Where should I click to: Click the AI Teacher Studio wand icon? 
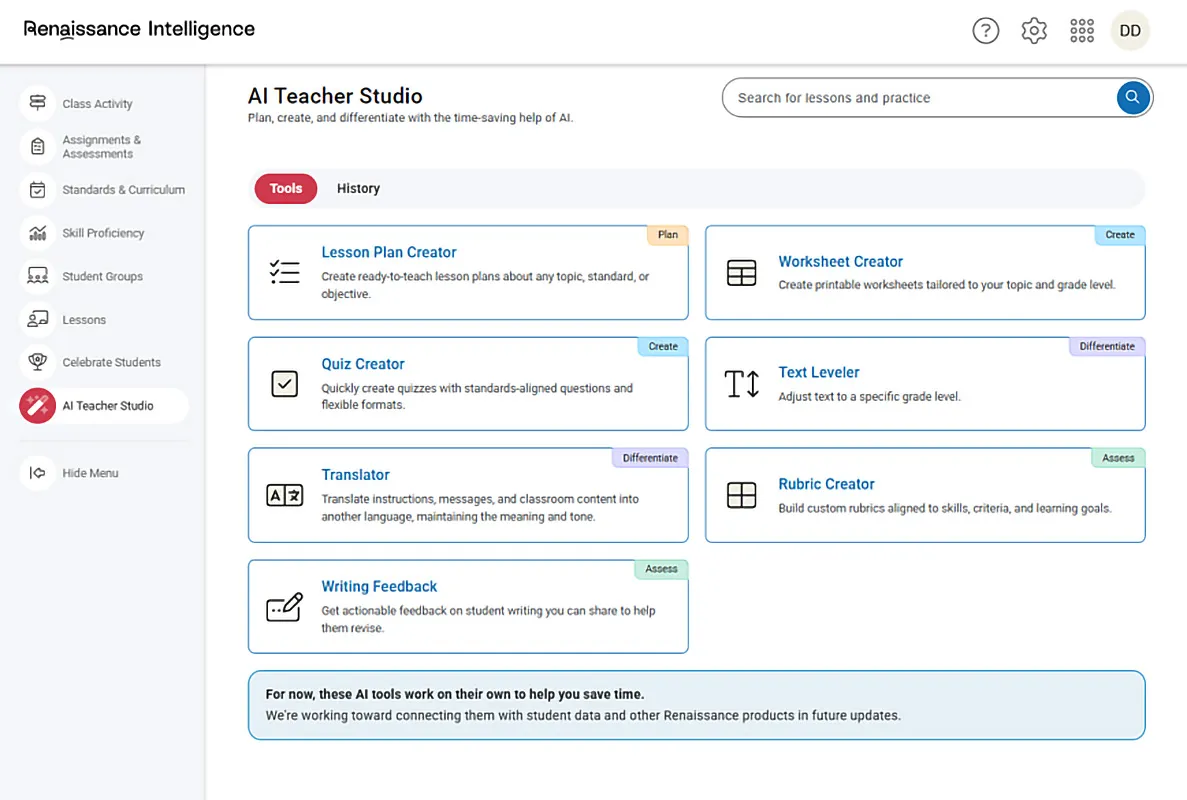(37, 406)
